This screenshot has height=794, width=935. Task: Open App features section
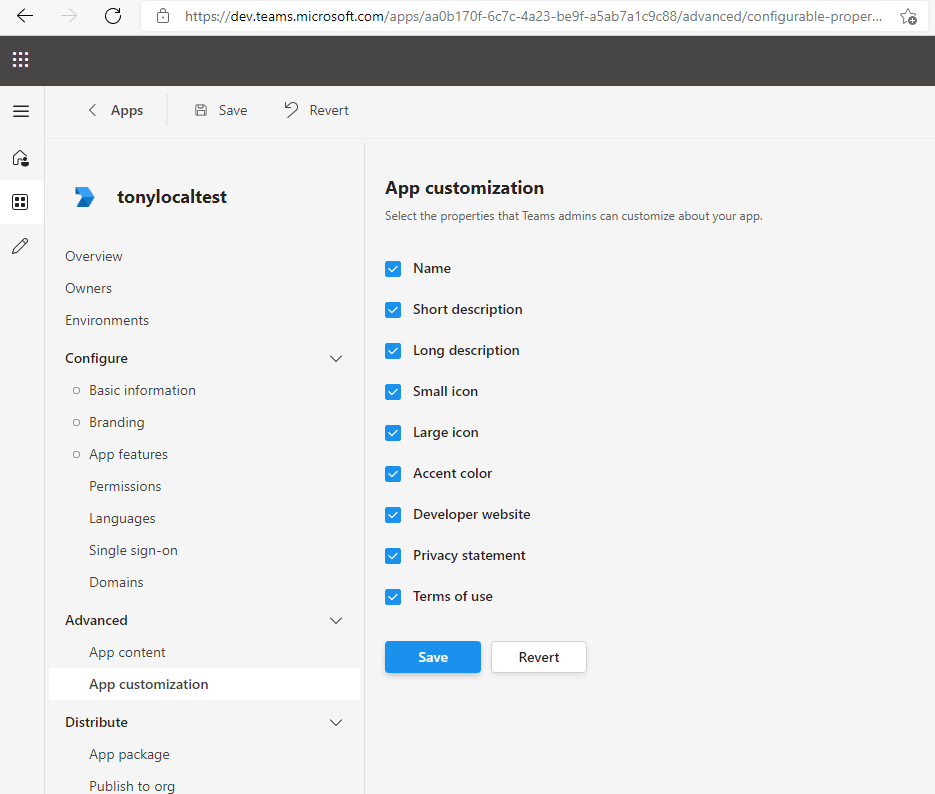[128, 455]
